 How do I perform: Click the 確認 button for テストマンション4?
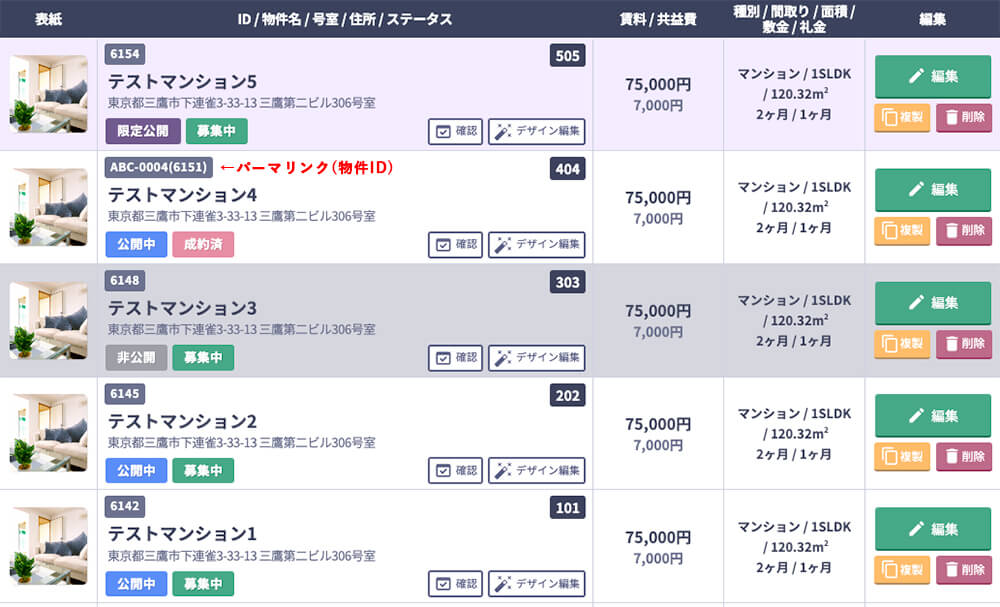tap(455, 244)
